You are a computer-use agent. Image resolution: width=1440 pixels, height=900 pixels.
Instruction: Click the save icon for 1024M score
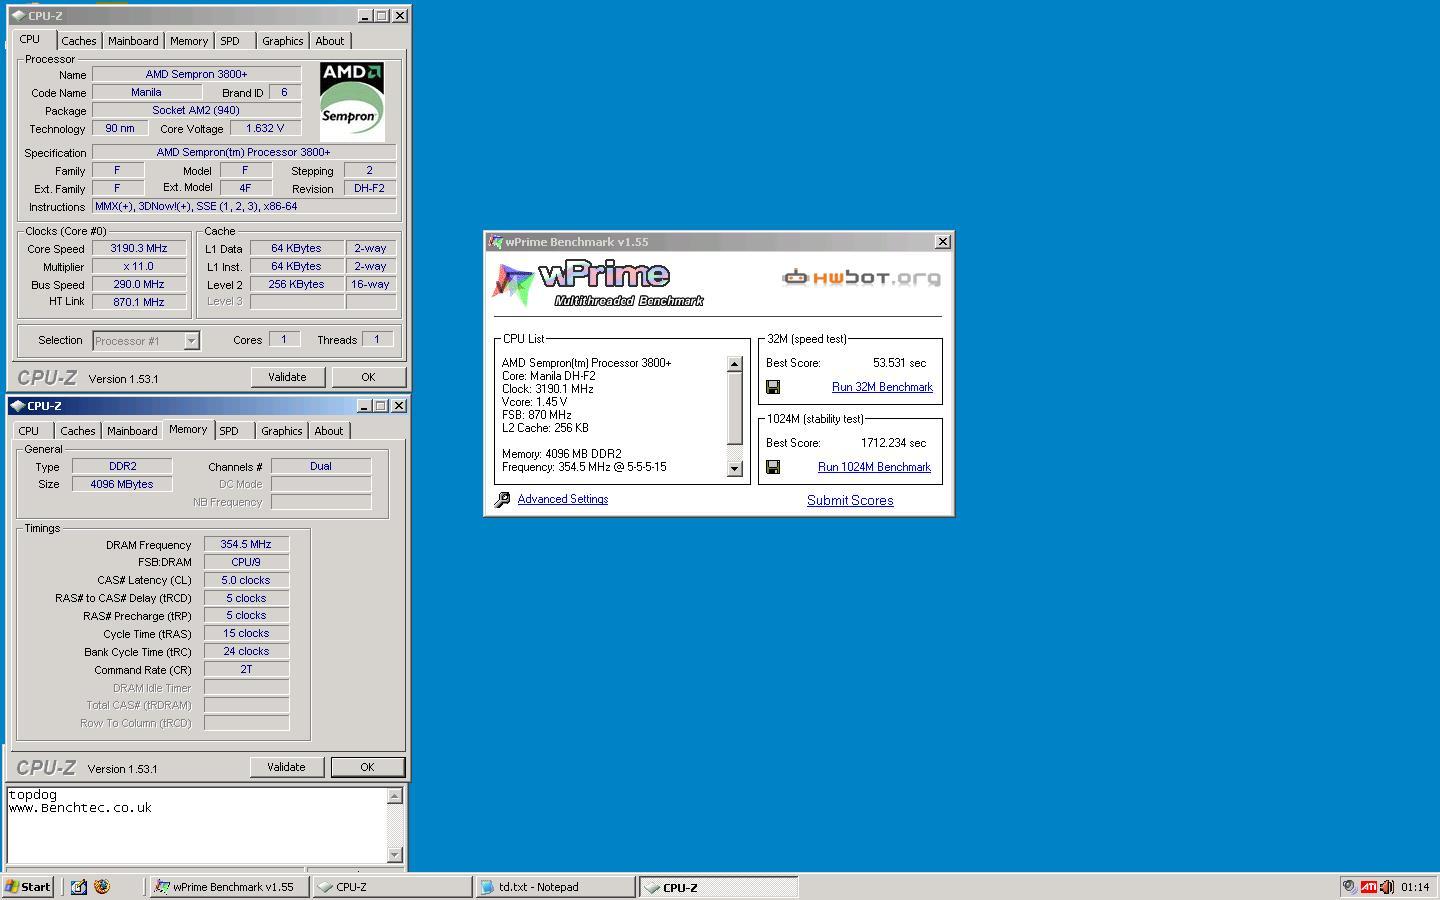pyautogui.click(x=773, y=467)
